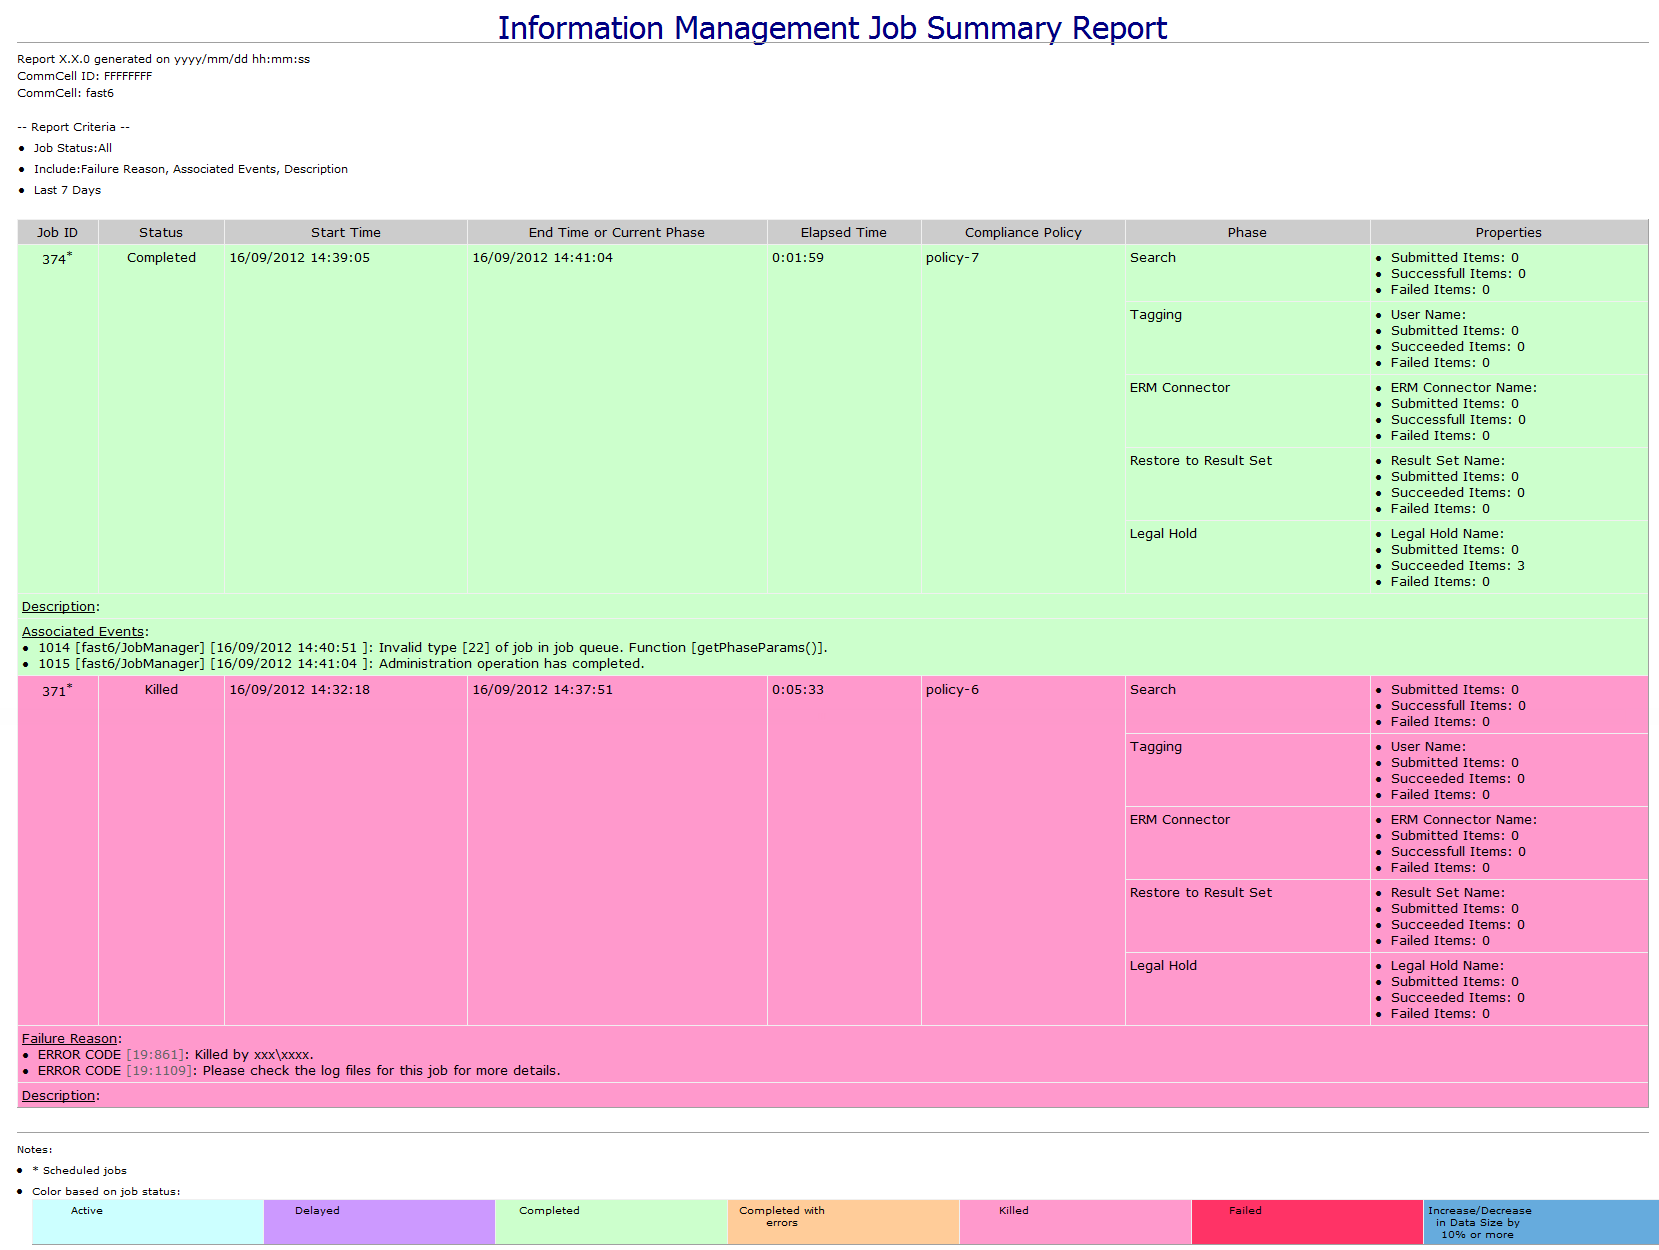This screenshot has height=1250, width=1659.
Task: Click the Delayed purple color swatch
Action: [379, 1222]
